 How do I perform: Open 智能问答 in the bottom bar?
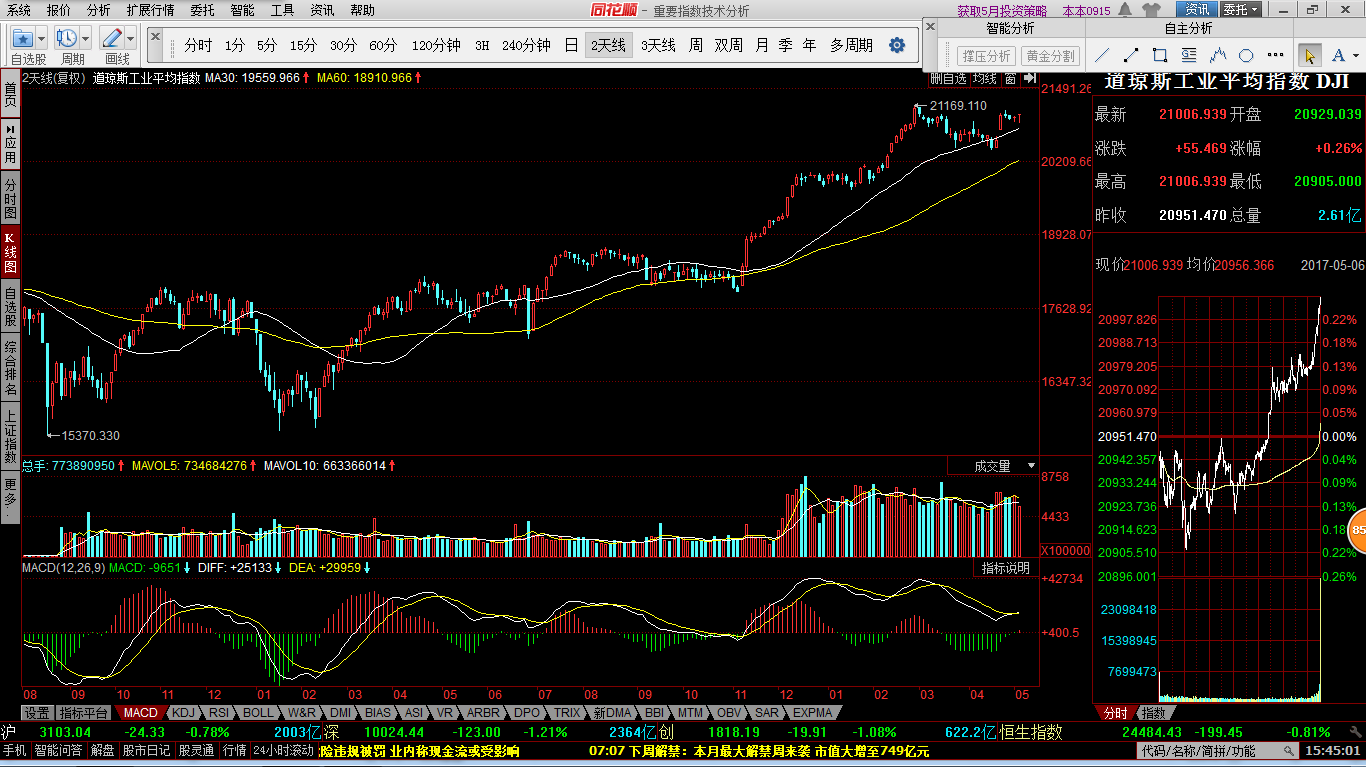58,751
